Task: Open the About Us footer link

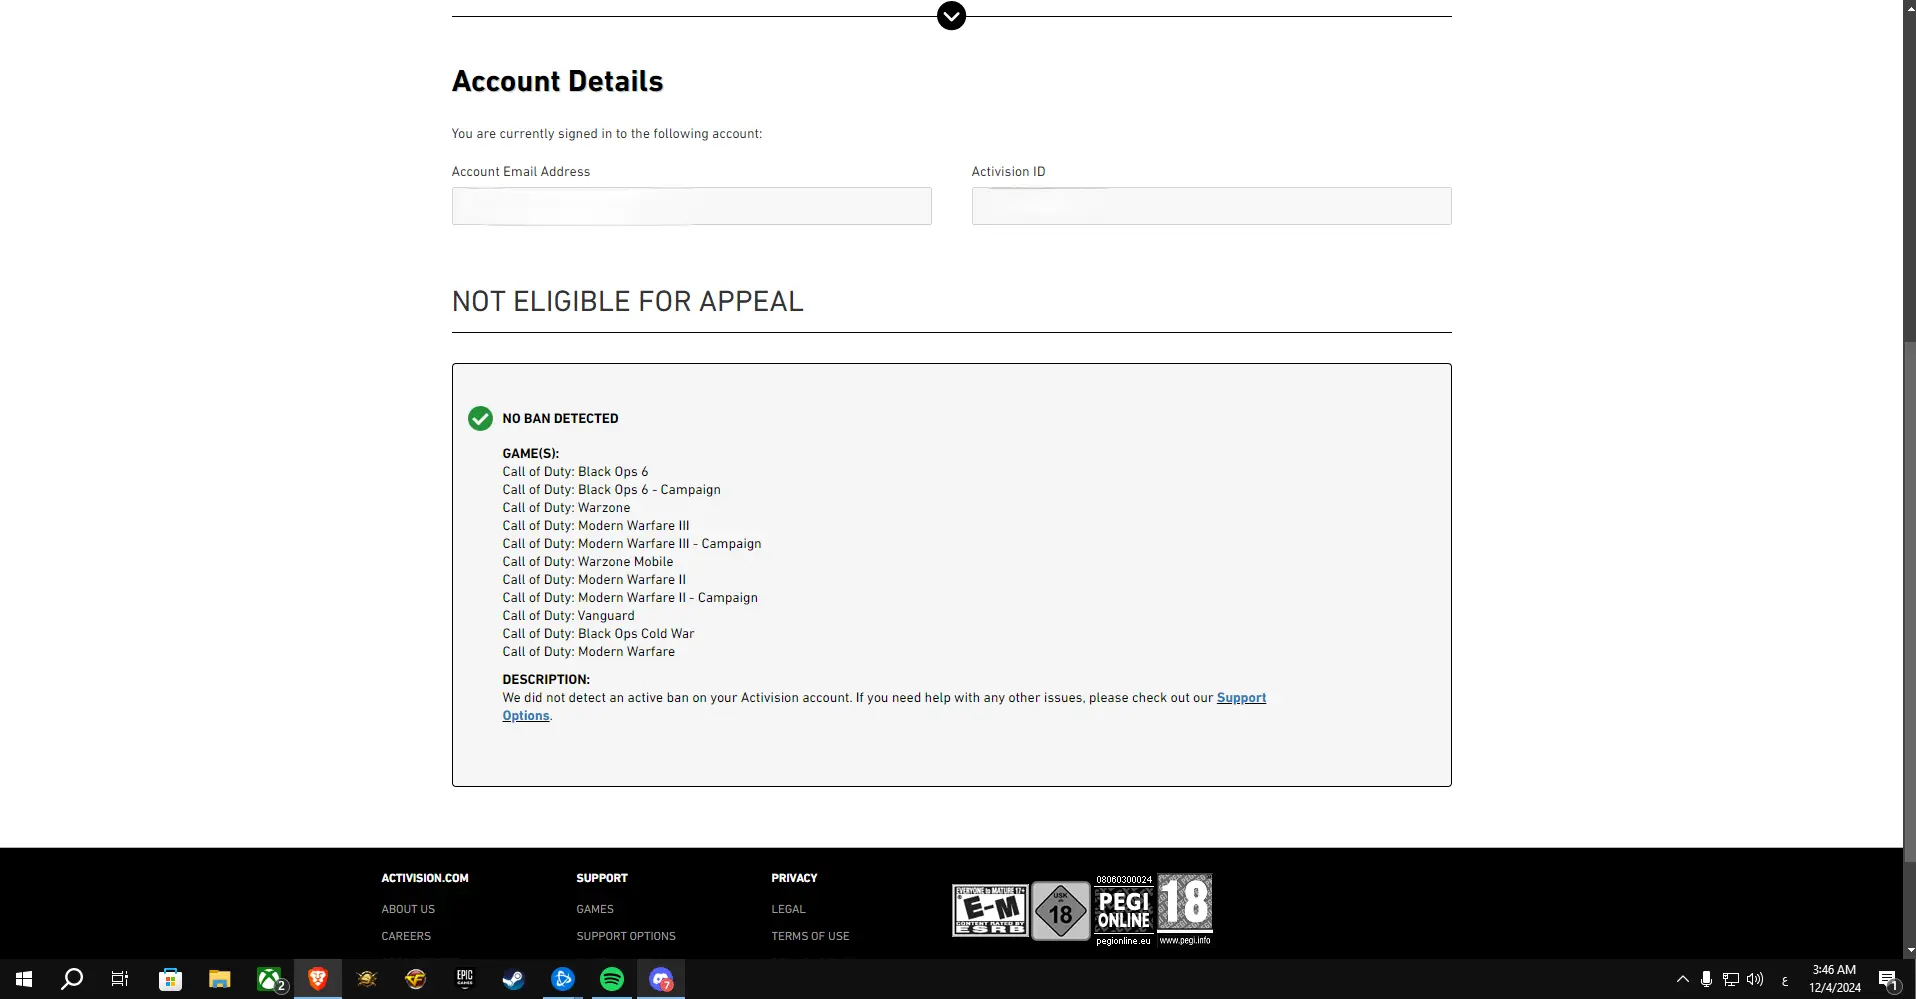Action: coord(408,909)
